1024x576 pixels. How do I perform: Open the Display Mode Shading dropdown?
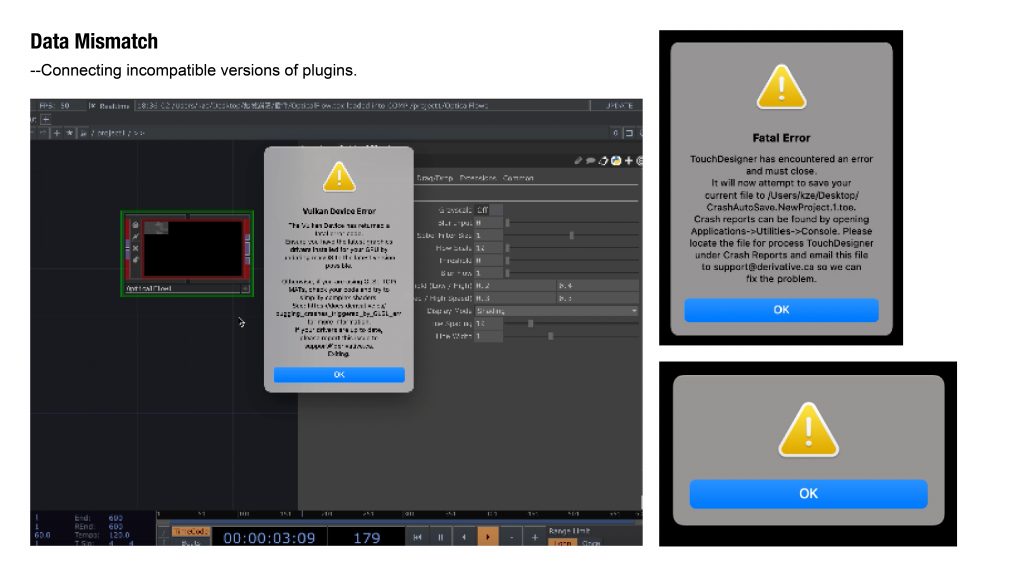[x=556, y=311]
